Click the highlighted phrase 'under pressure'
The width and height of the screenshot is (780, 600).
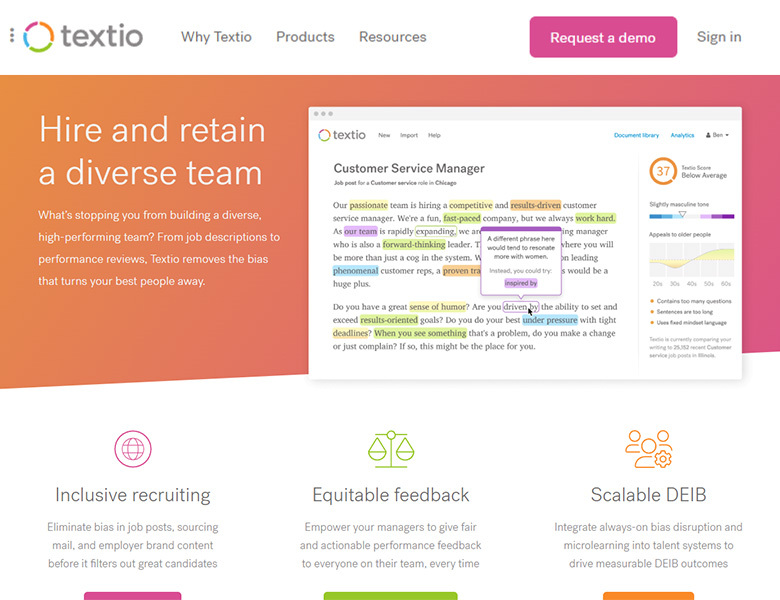click(550, 320)
